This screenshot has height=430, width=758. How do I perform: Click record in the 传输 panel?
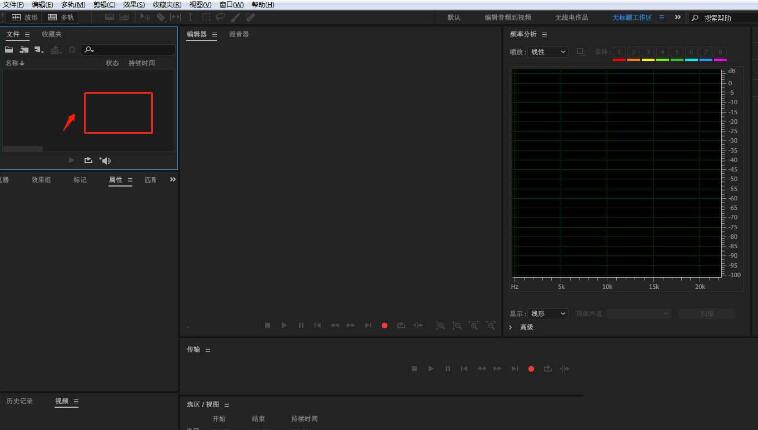pyautogui.click(x=531, y=369)
